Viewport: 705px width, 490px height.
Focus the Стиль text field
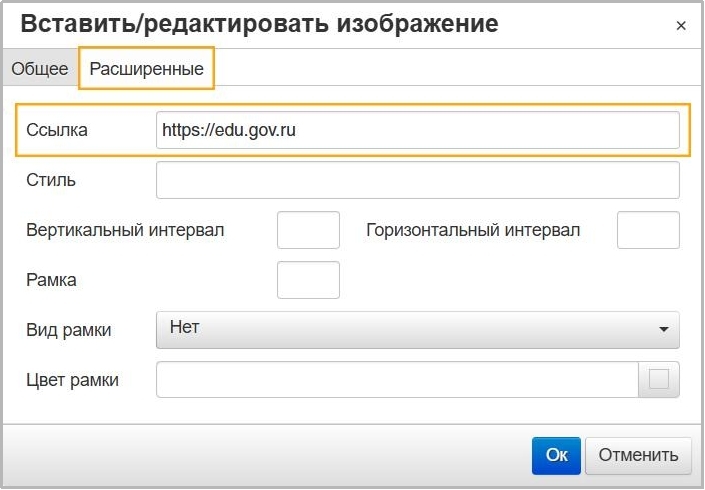[x=417, y=181]
